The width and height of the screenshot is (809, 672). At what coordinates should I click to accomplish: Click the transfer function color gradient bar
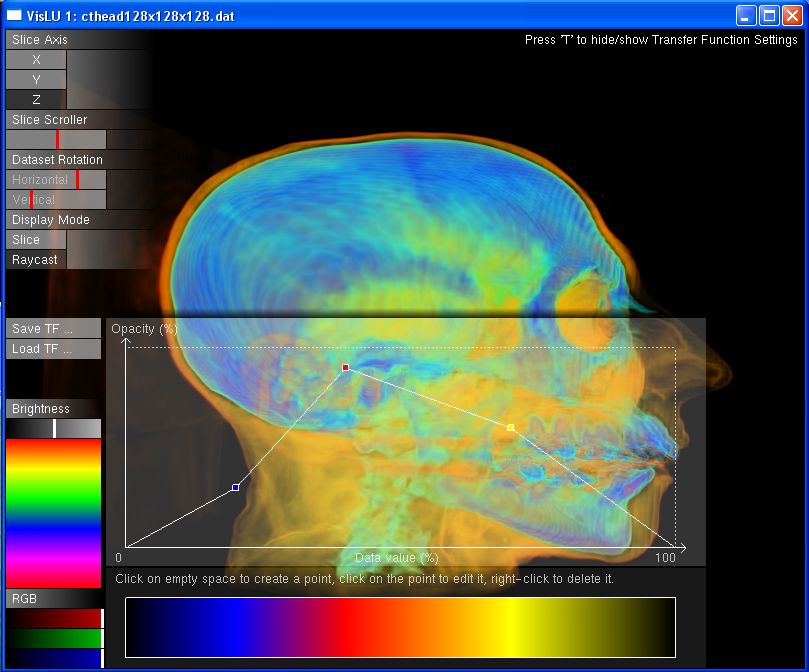click(x=400, y=627)
